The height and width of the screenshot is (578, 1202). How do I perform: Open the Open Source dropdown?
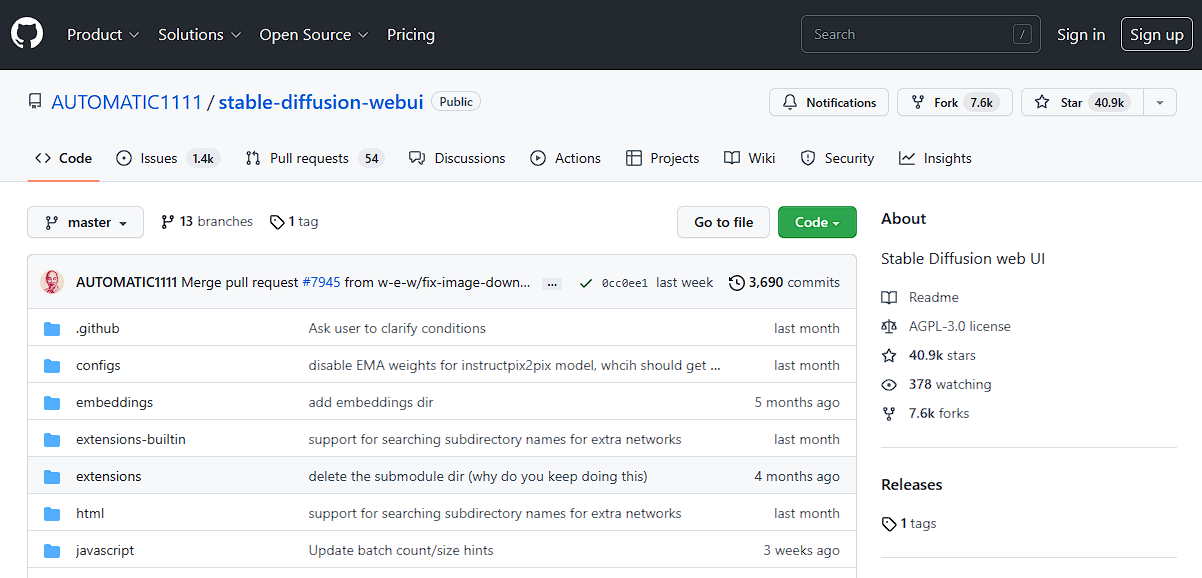tap(314, 34)
